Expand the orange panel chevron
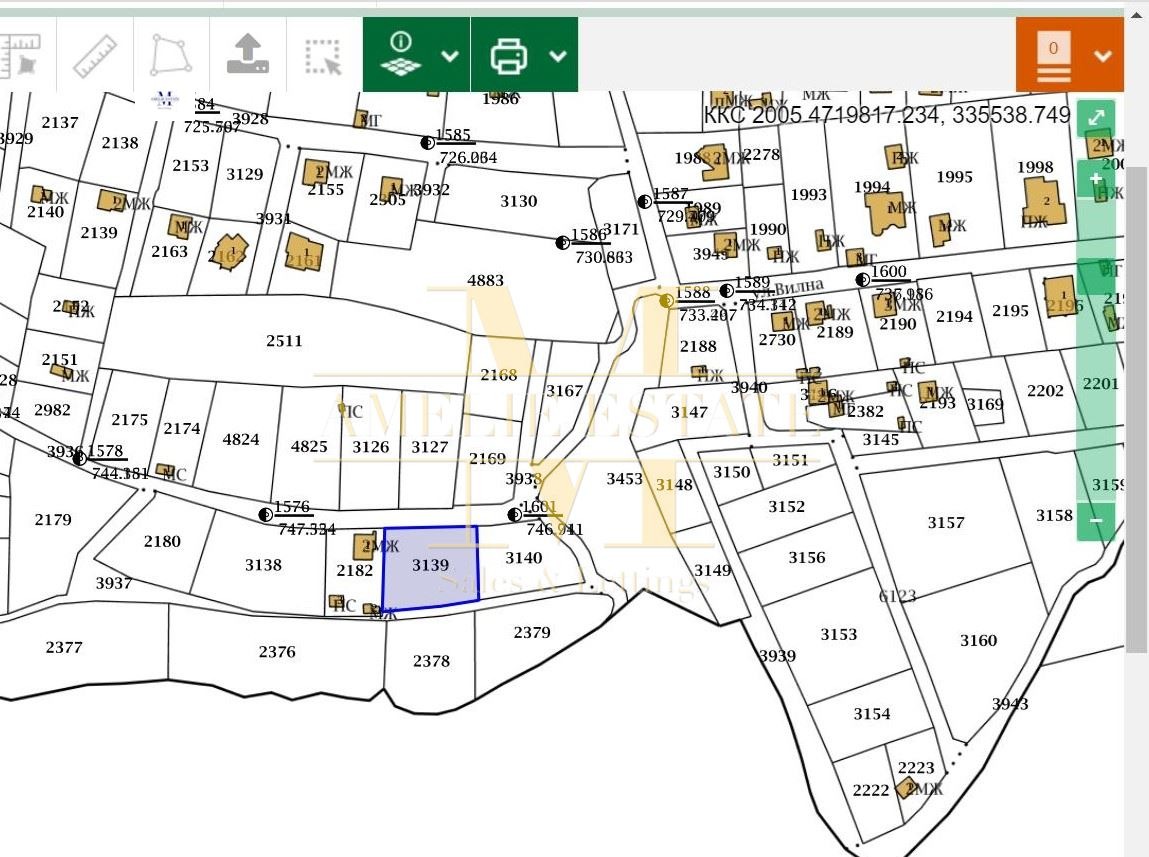Viewport: 1149px width, 857px height. [x=1103, y=56]
